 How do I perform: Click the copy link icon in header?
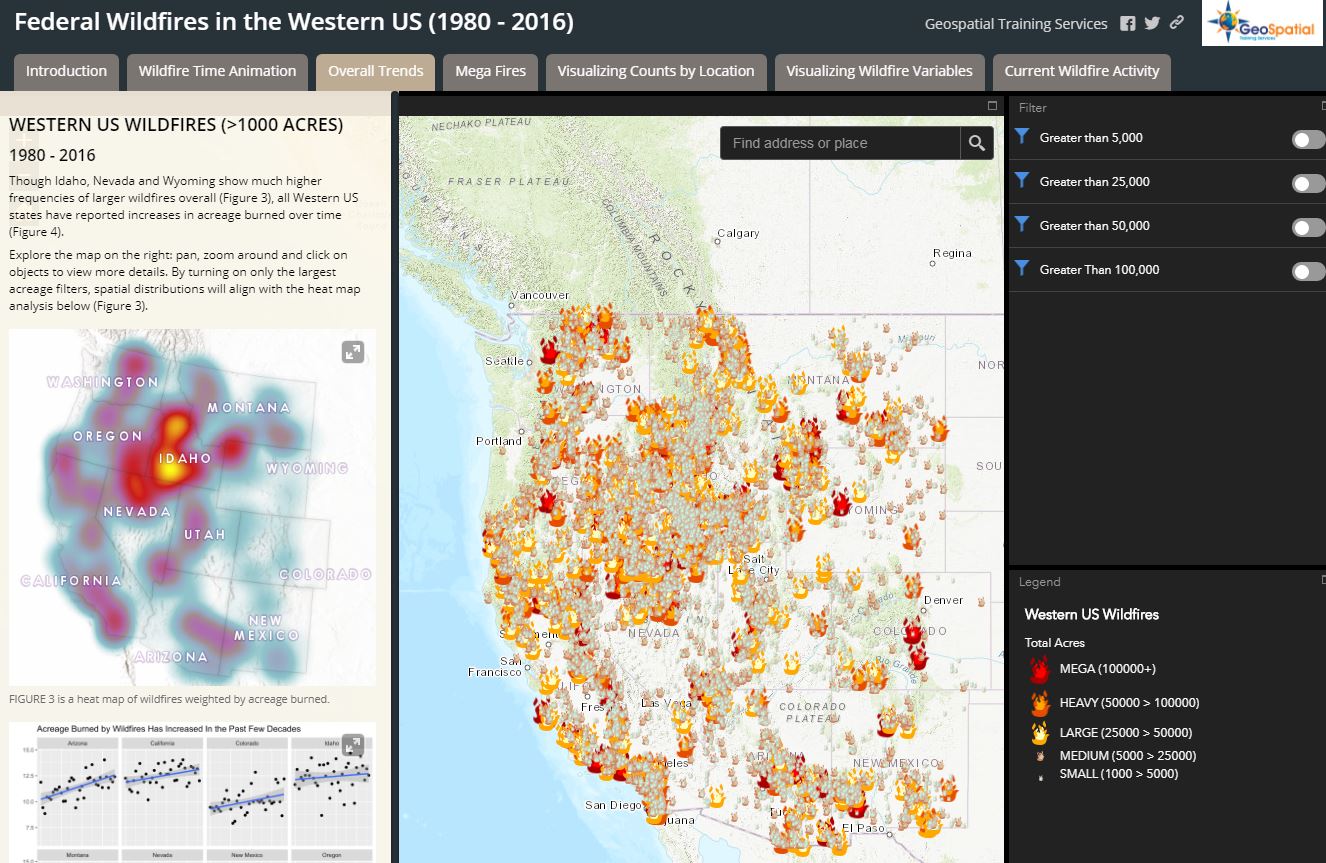[x=1177, y=24]
